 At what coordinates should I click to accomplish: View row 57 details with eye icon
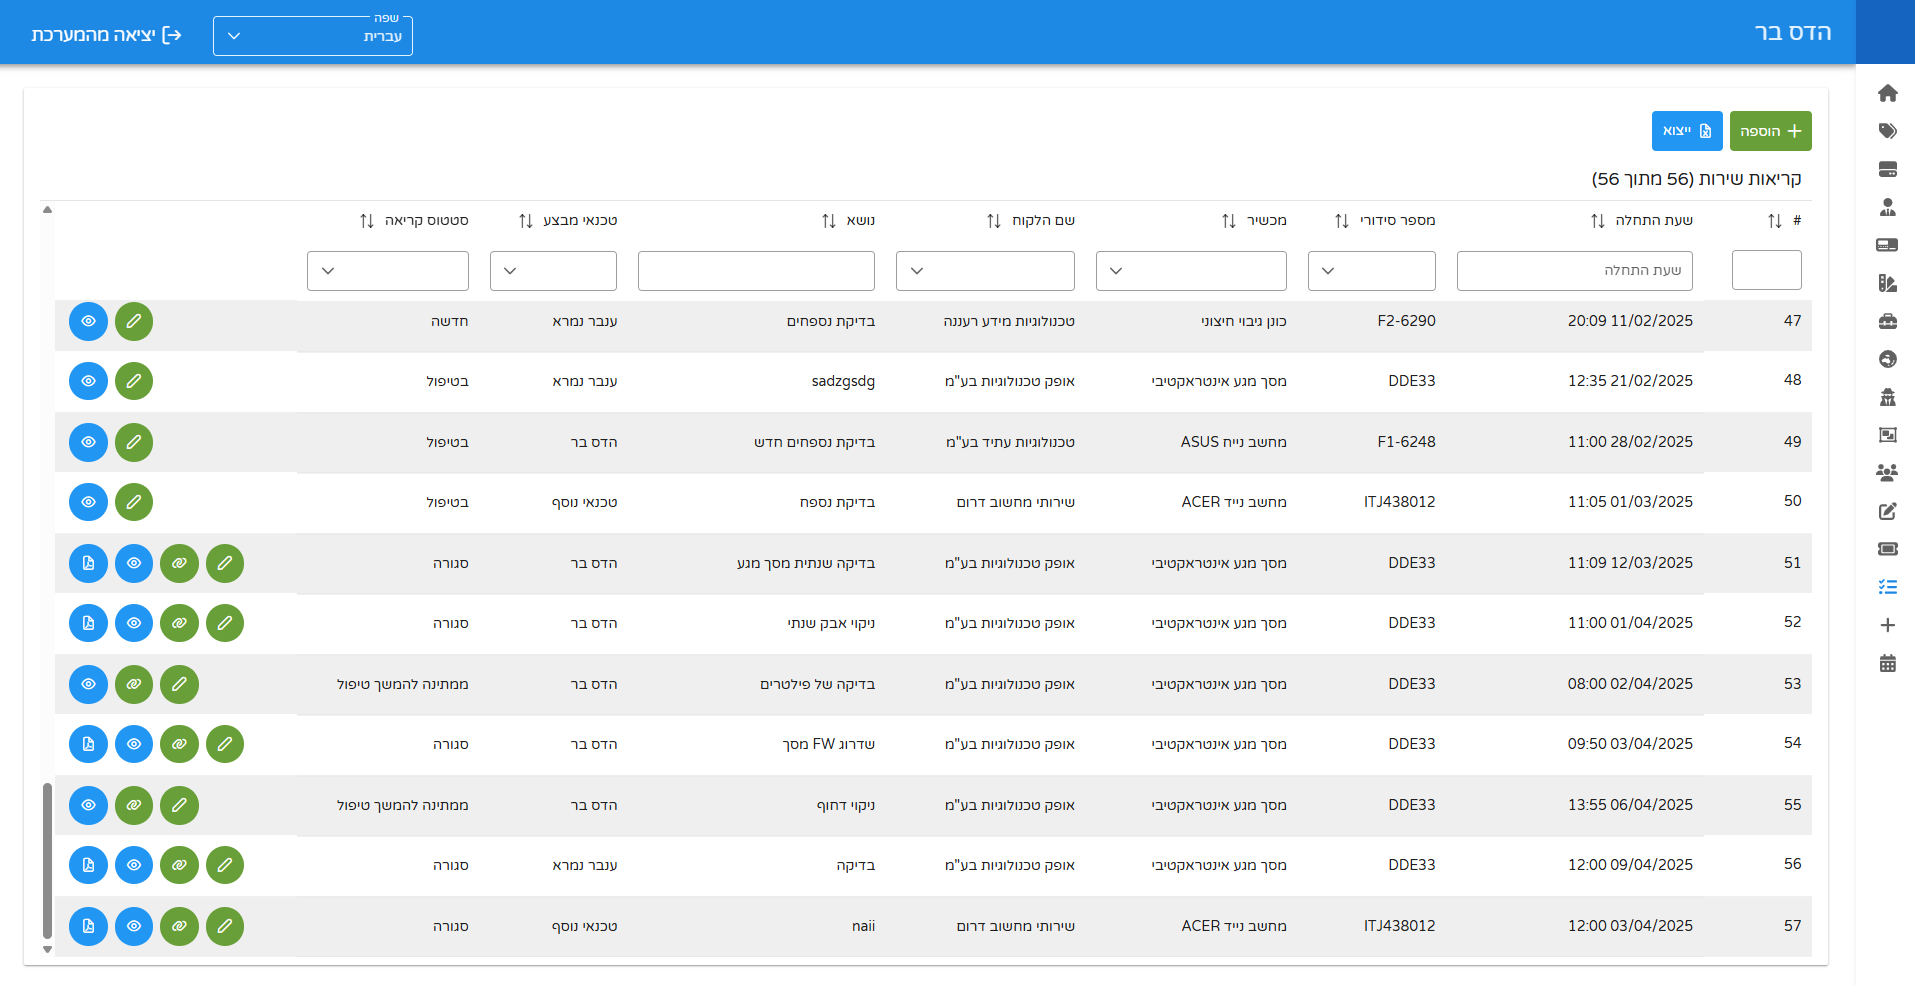134,926
